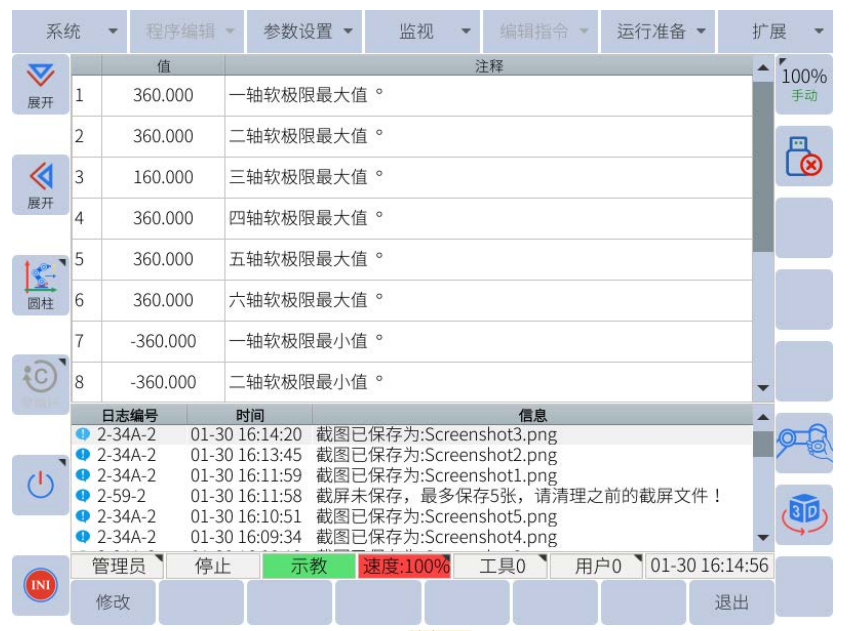Click the red leftward expand icon
Image resolution: width=855 pixels, height=631 pixels.
(40, 184)
